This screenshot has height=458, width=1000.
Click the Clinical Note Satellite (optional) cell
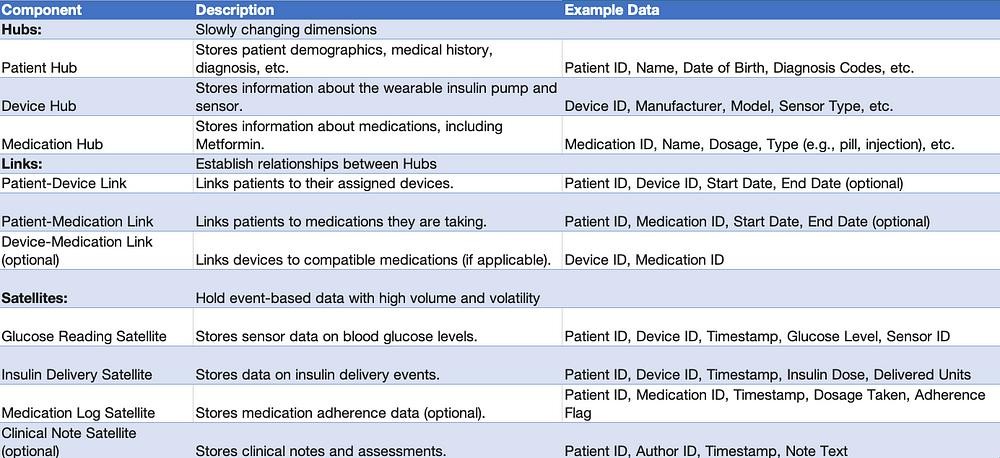tap(68, 441)
